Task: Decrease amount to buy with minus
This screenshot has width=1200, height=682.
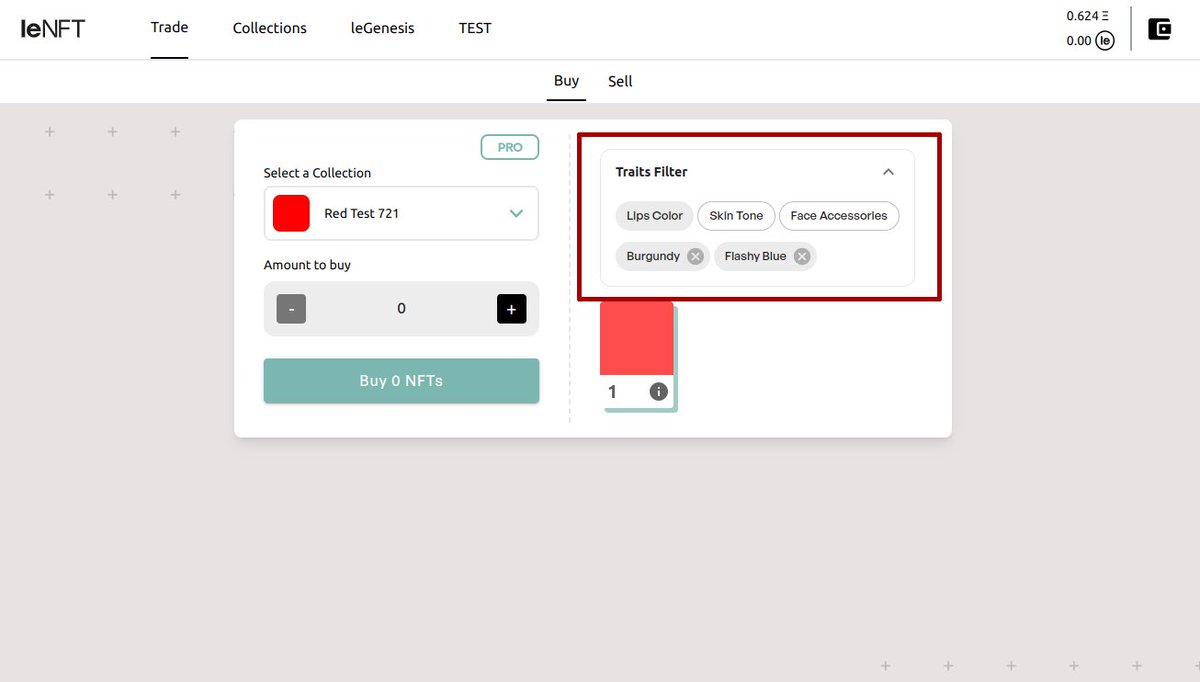Action: [x=291, y=309]
